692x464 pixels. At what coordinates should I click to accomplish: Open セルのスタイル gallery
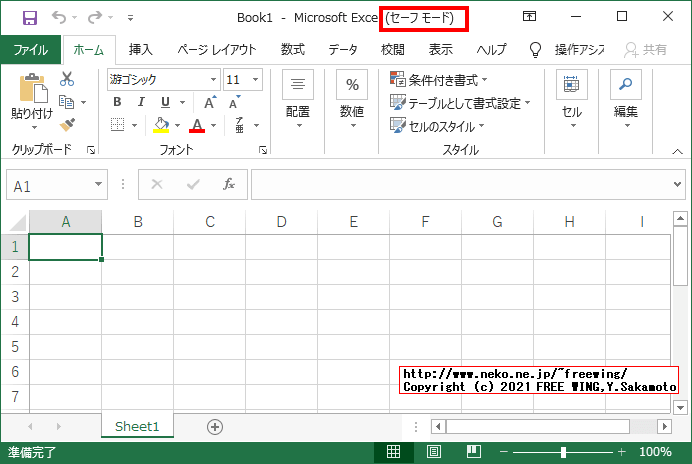point(437,127)
